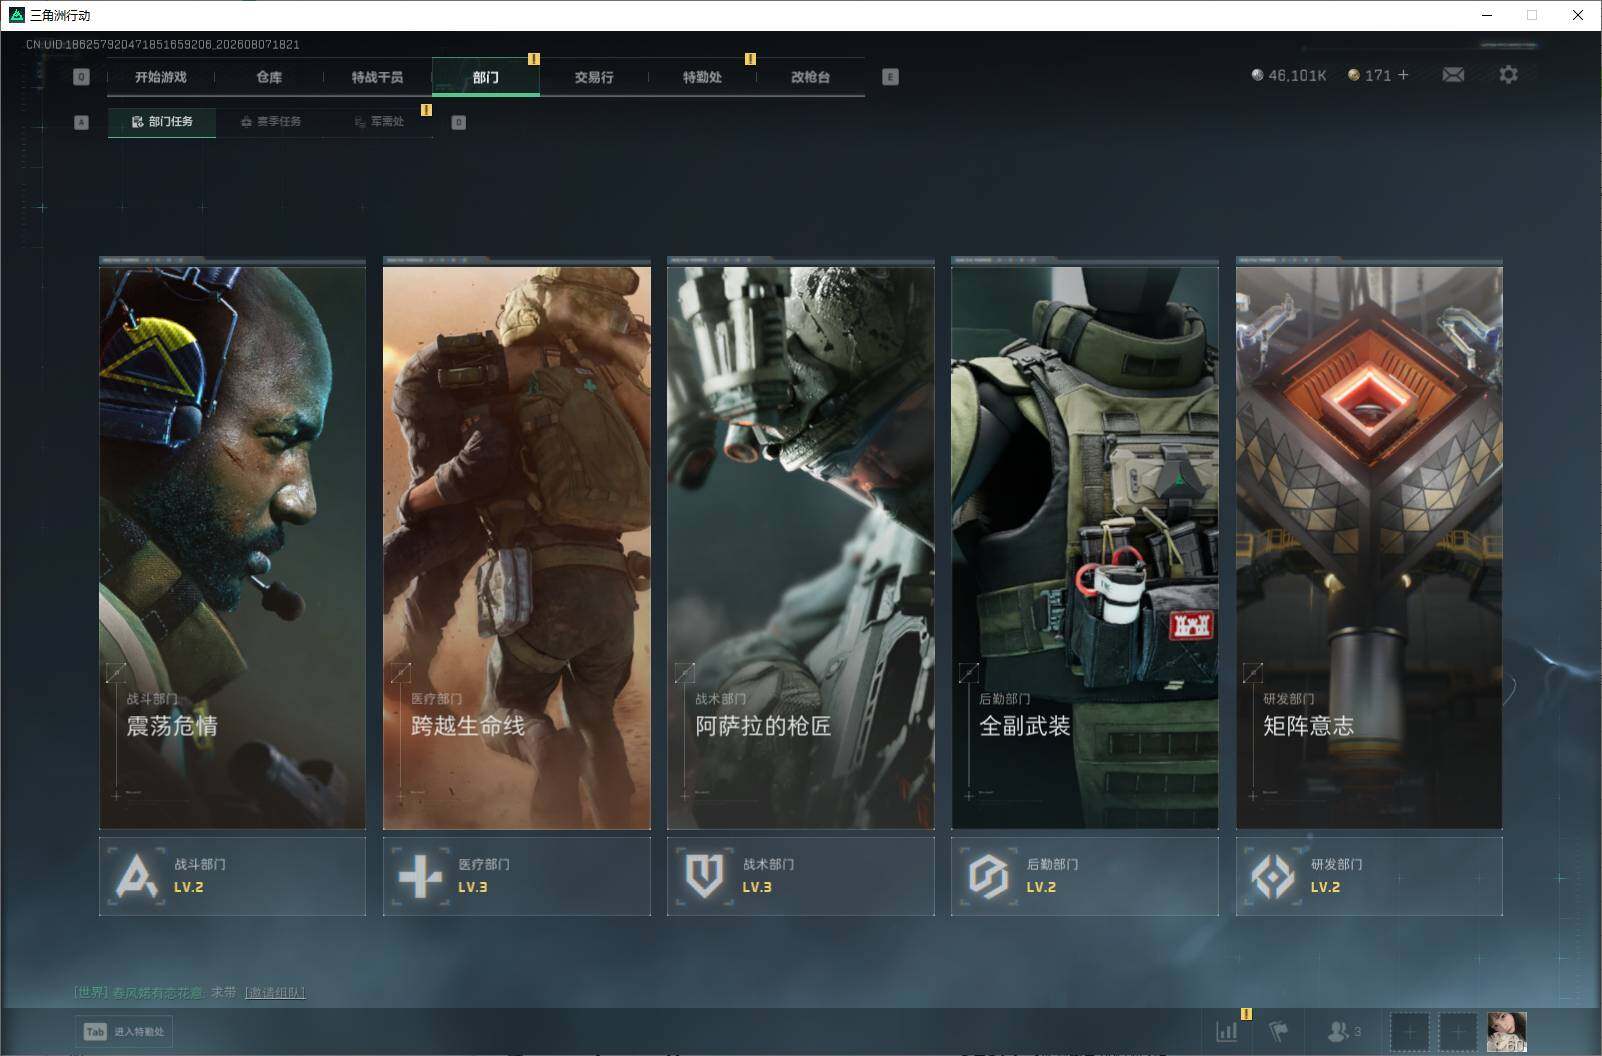Open the friends list icon showing 3

click(1343, 1031)
